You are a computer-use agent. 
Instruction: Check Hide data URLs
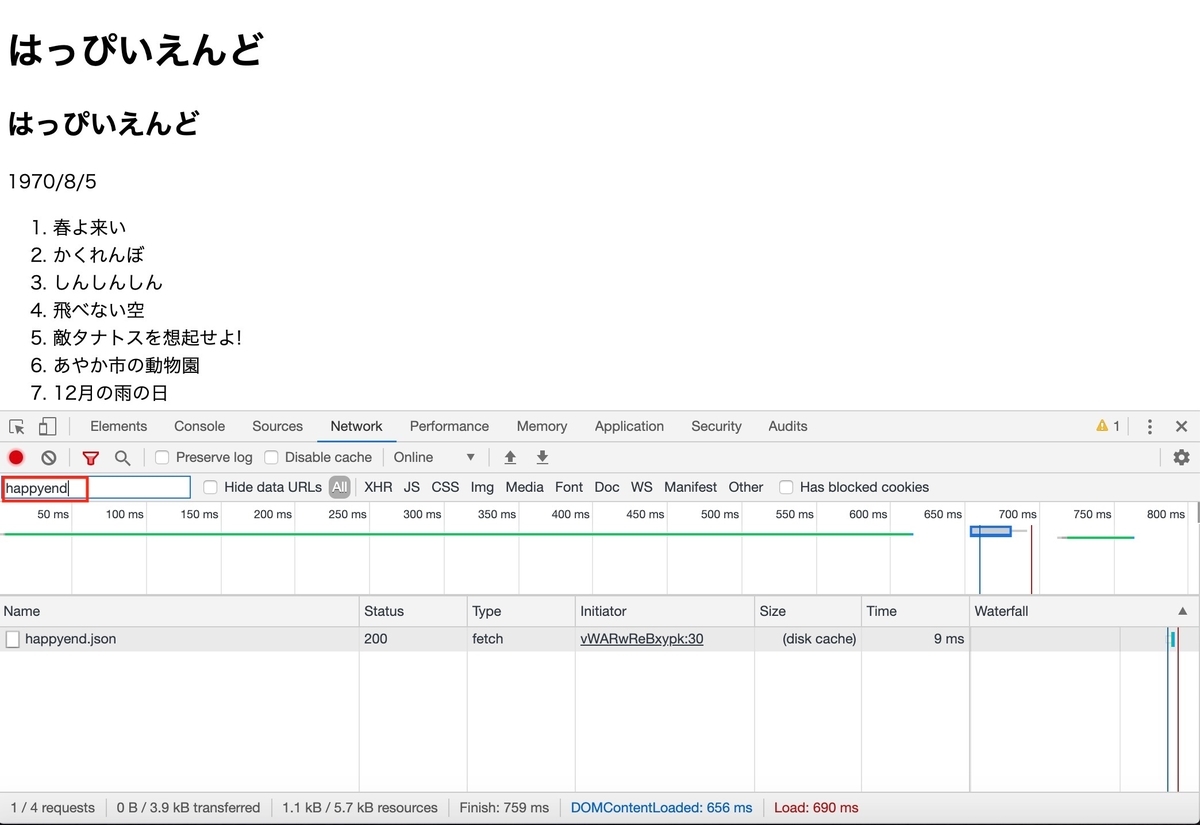click(x=210, y=487)
